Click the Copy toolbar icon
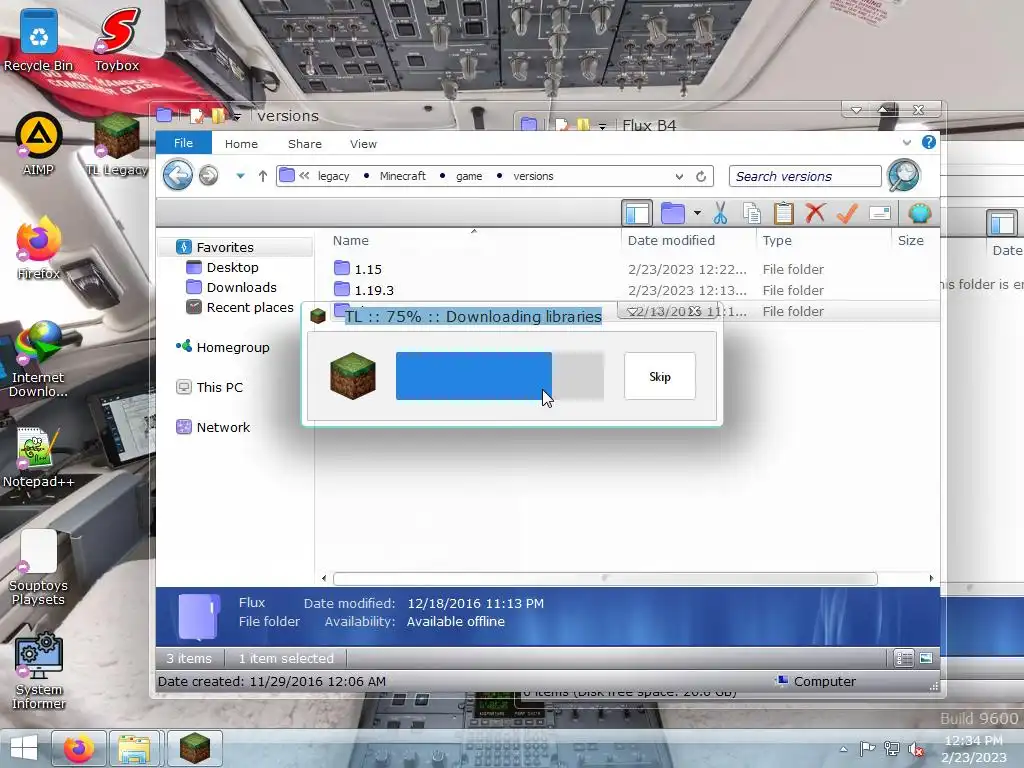 coord(752,213)
